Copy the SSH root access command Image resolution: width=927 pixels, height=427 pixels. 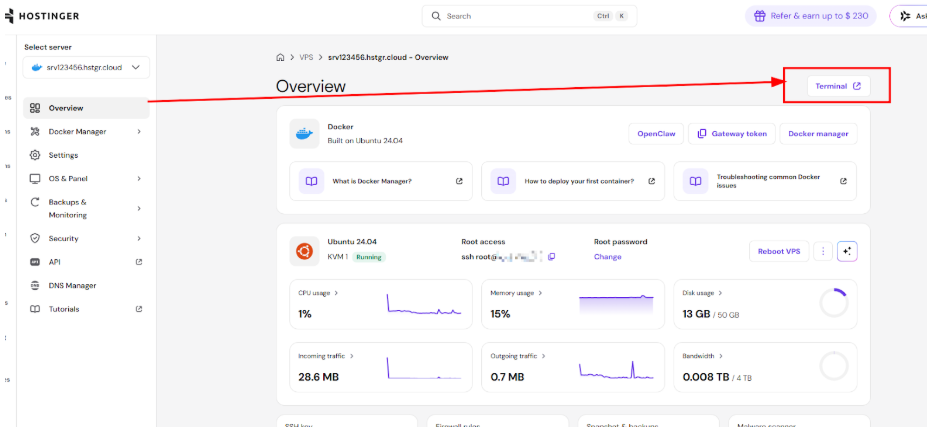[x=551, y=257]
